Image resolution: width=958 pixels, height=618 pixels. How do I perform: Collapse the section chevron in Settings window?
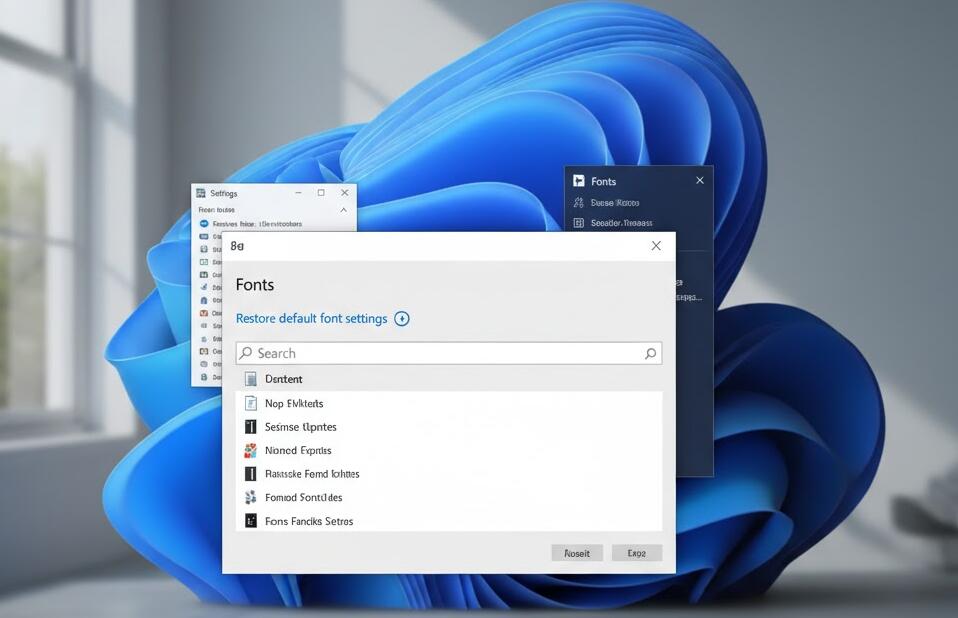[344, 210]
